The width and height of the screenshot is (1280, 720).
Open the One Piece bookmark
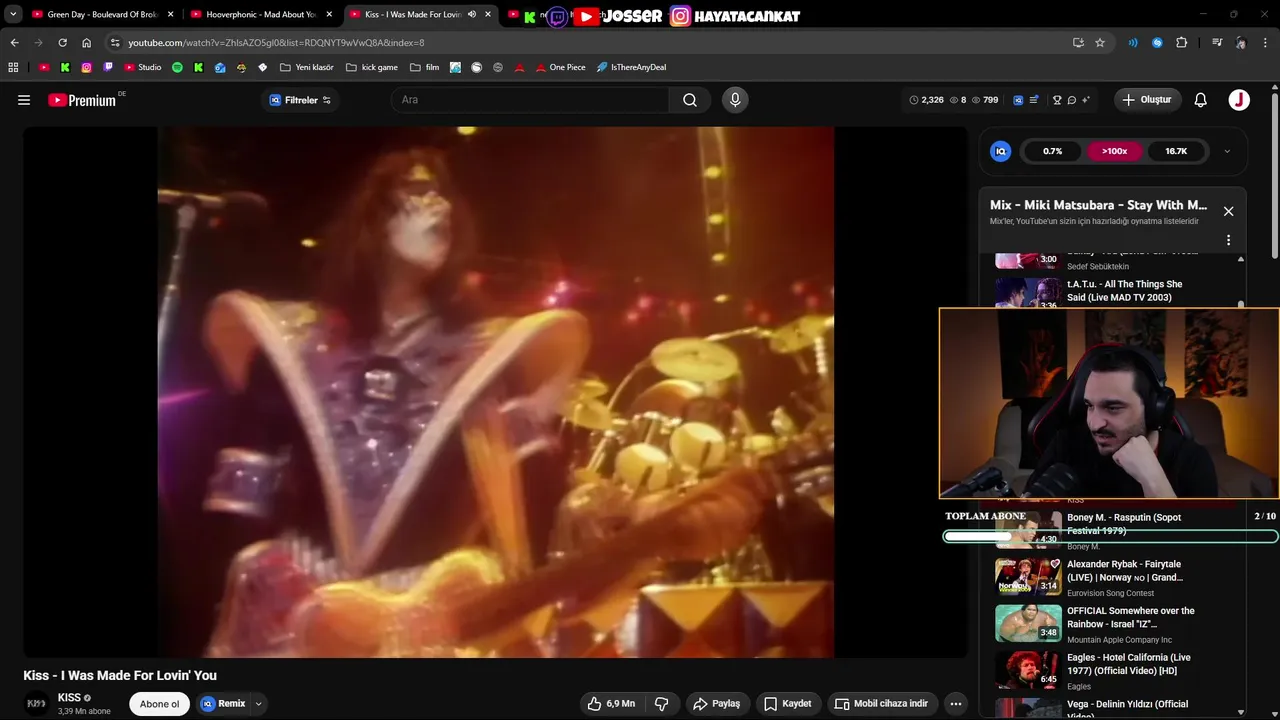(560, 67)
